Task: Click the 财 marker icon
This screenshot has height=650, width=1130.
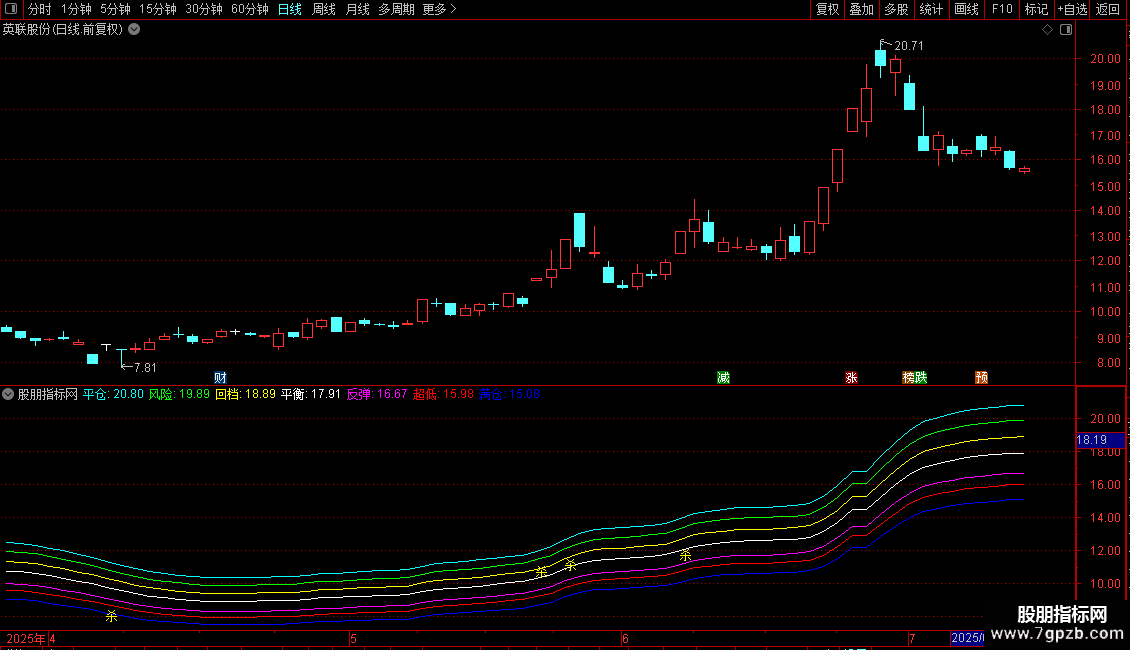Action: coord(221,378)
